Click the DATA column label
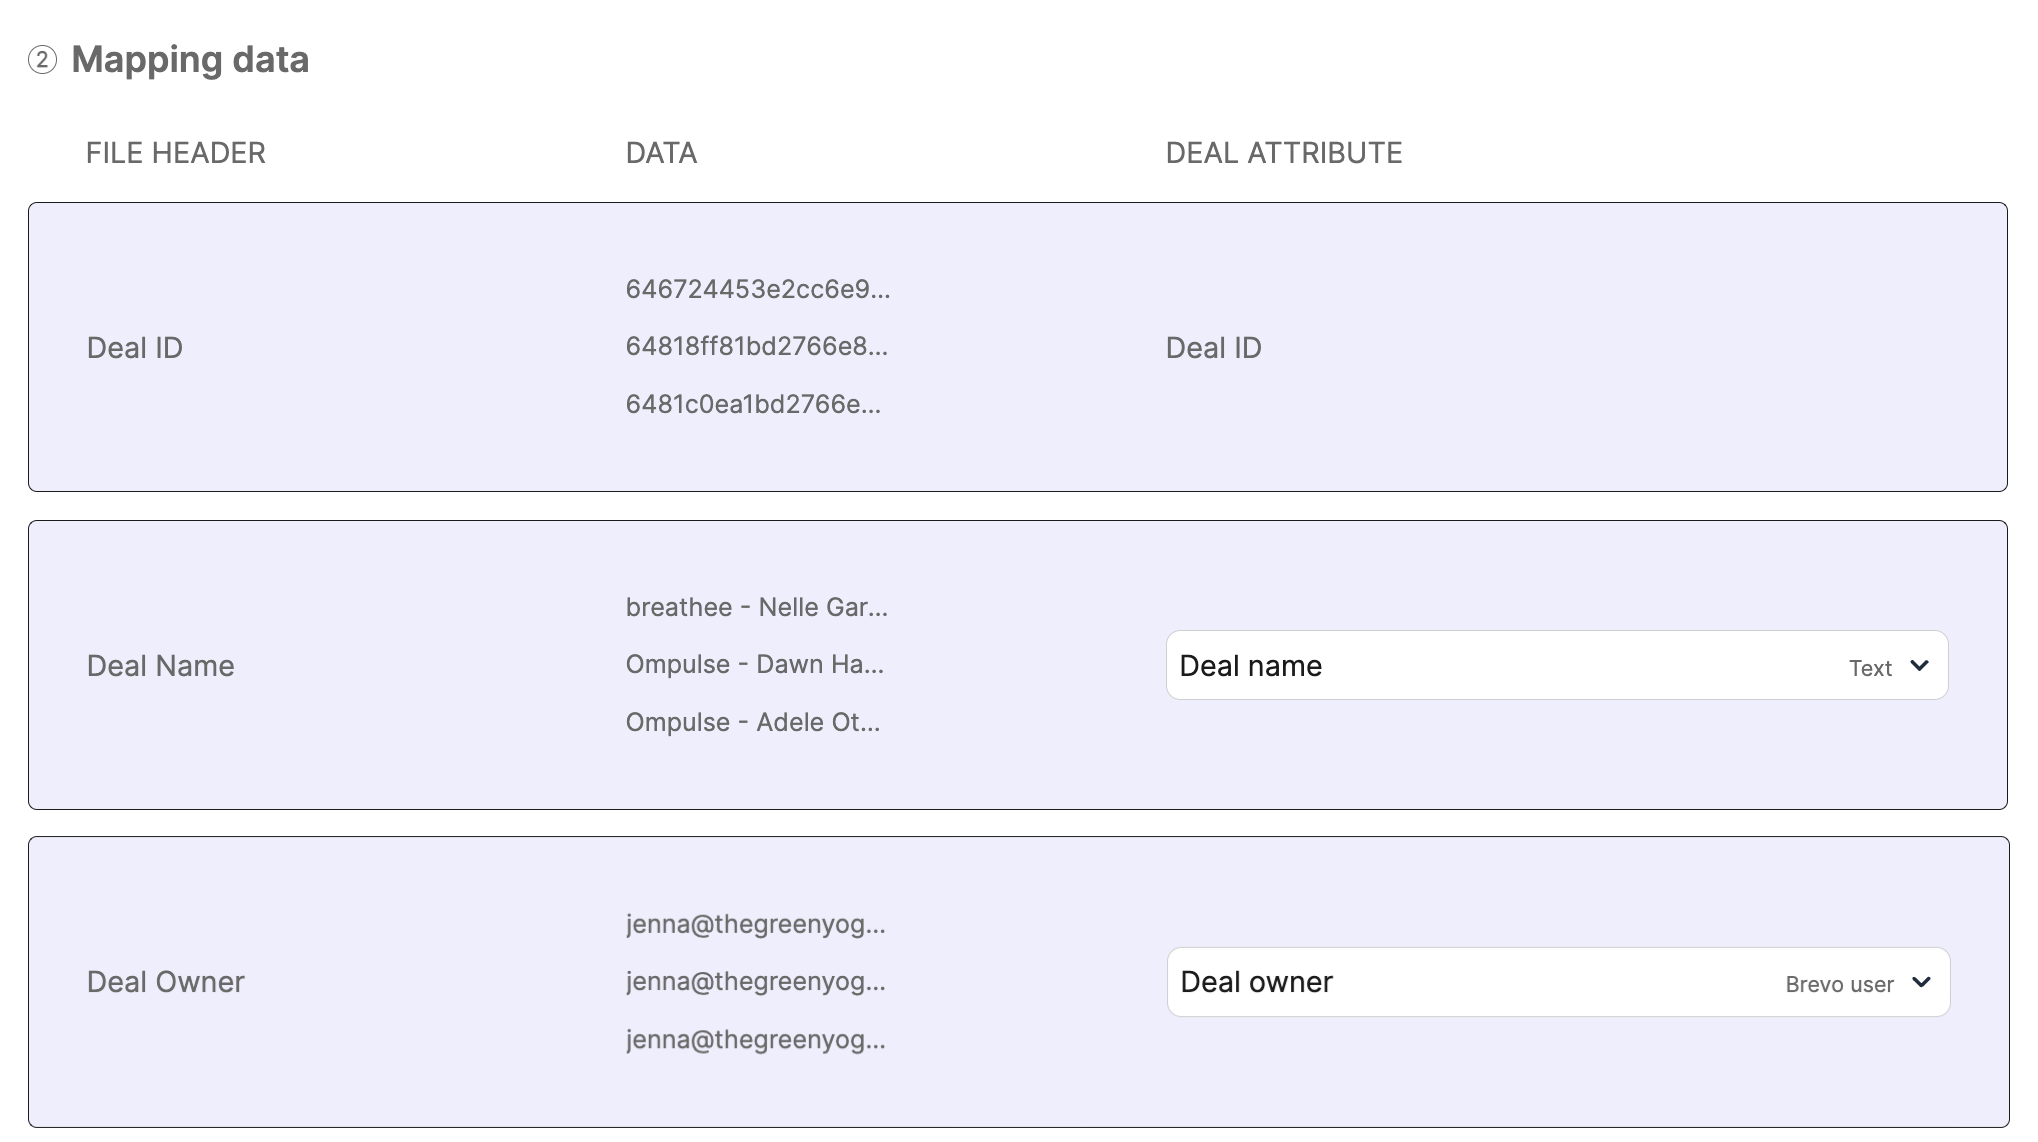2038x1142 pixels. point(661,153)
